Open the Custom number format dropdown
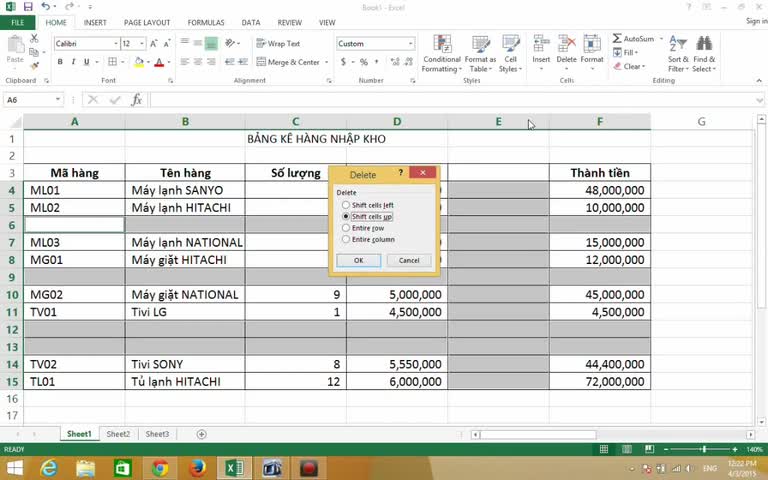 410,44
